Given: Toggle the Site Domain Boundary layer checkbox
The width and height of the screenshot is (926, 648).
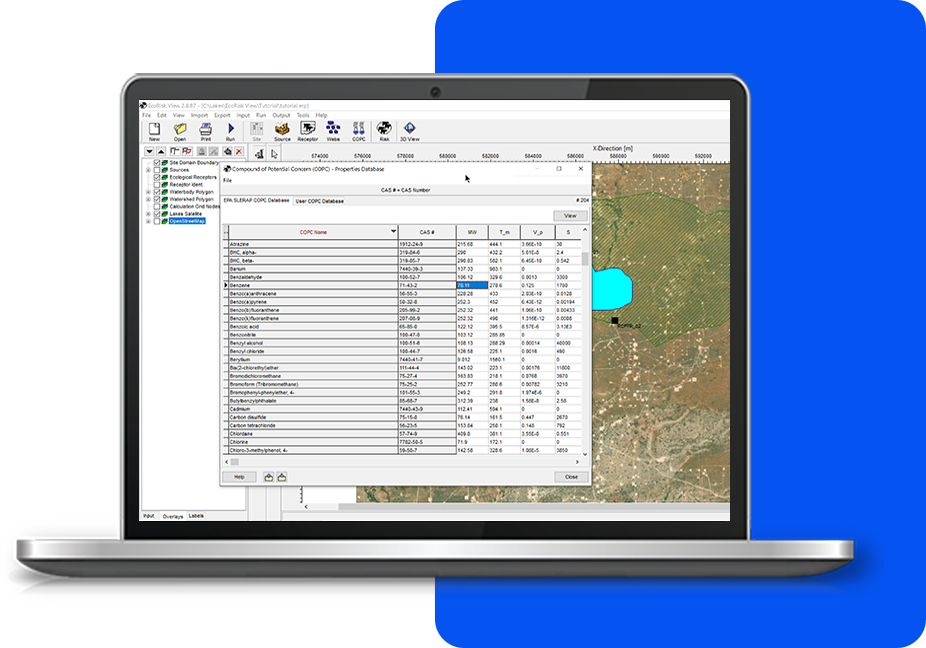Looking at the screenshot, I should pos(157,163).
